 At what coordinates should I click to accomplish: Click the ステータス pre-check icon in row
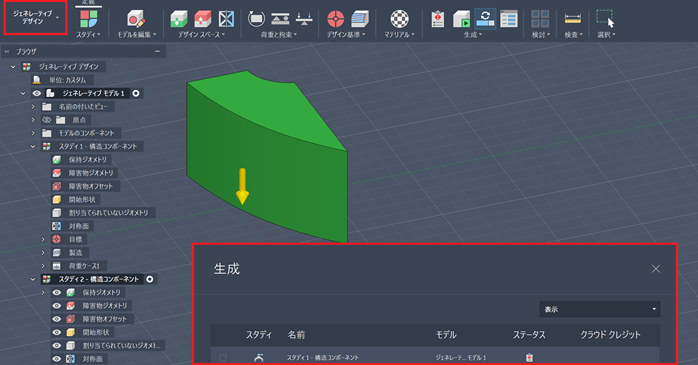point(529,357)
